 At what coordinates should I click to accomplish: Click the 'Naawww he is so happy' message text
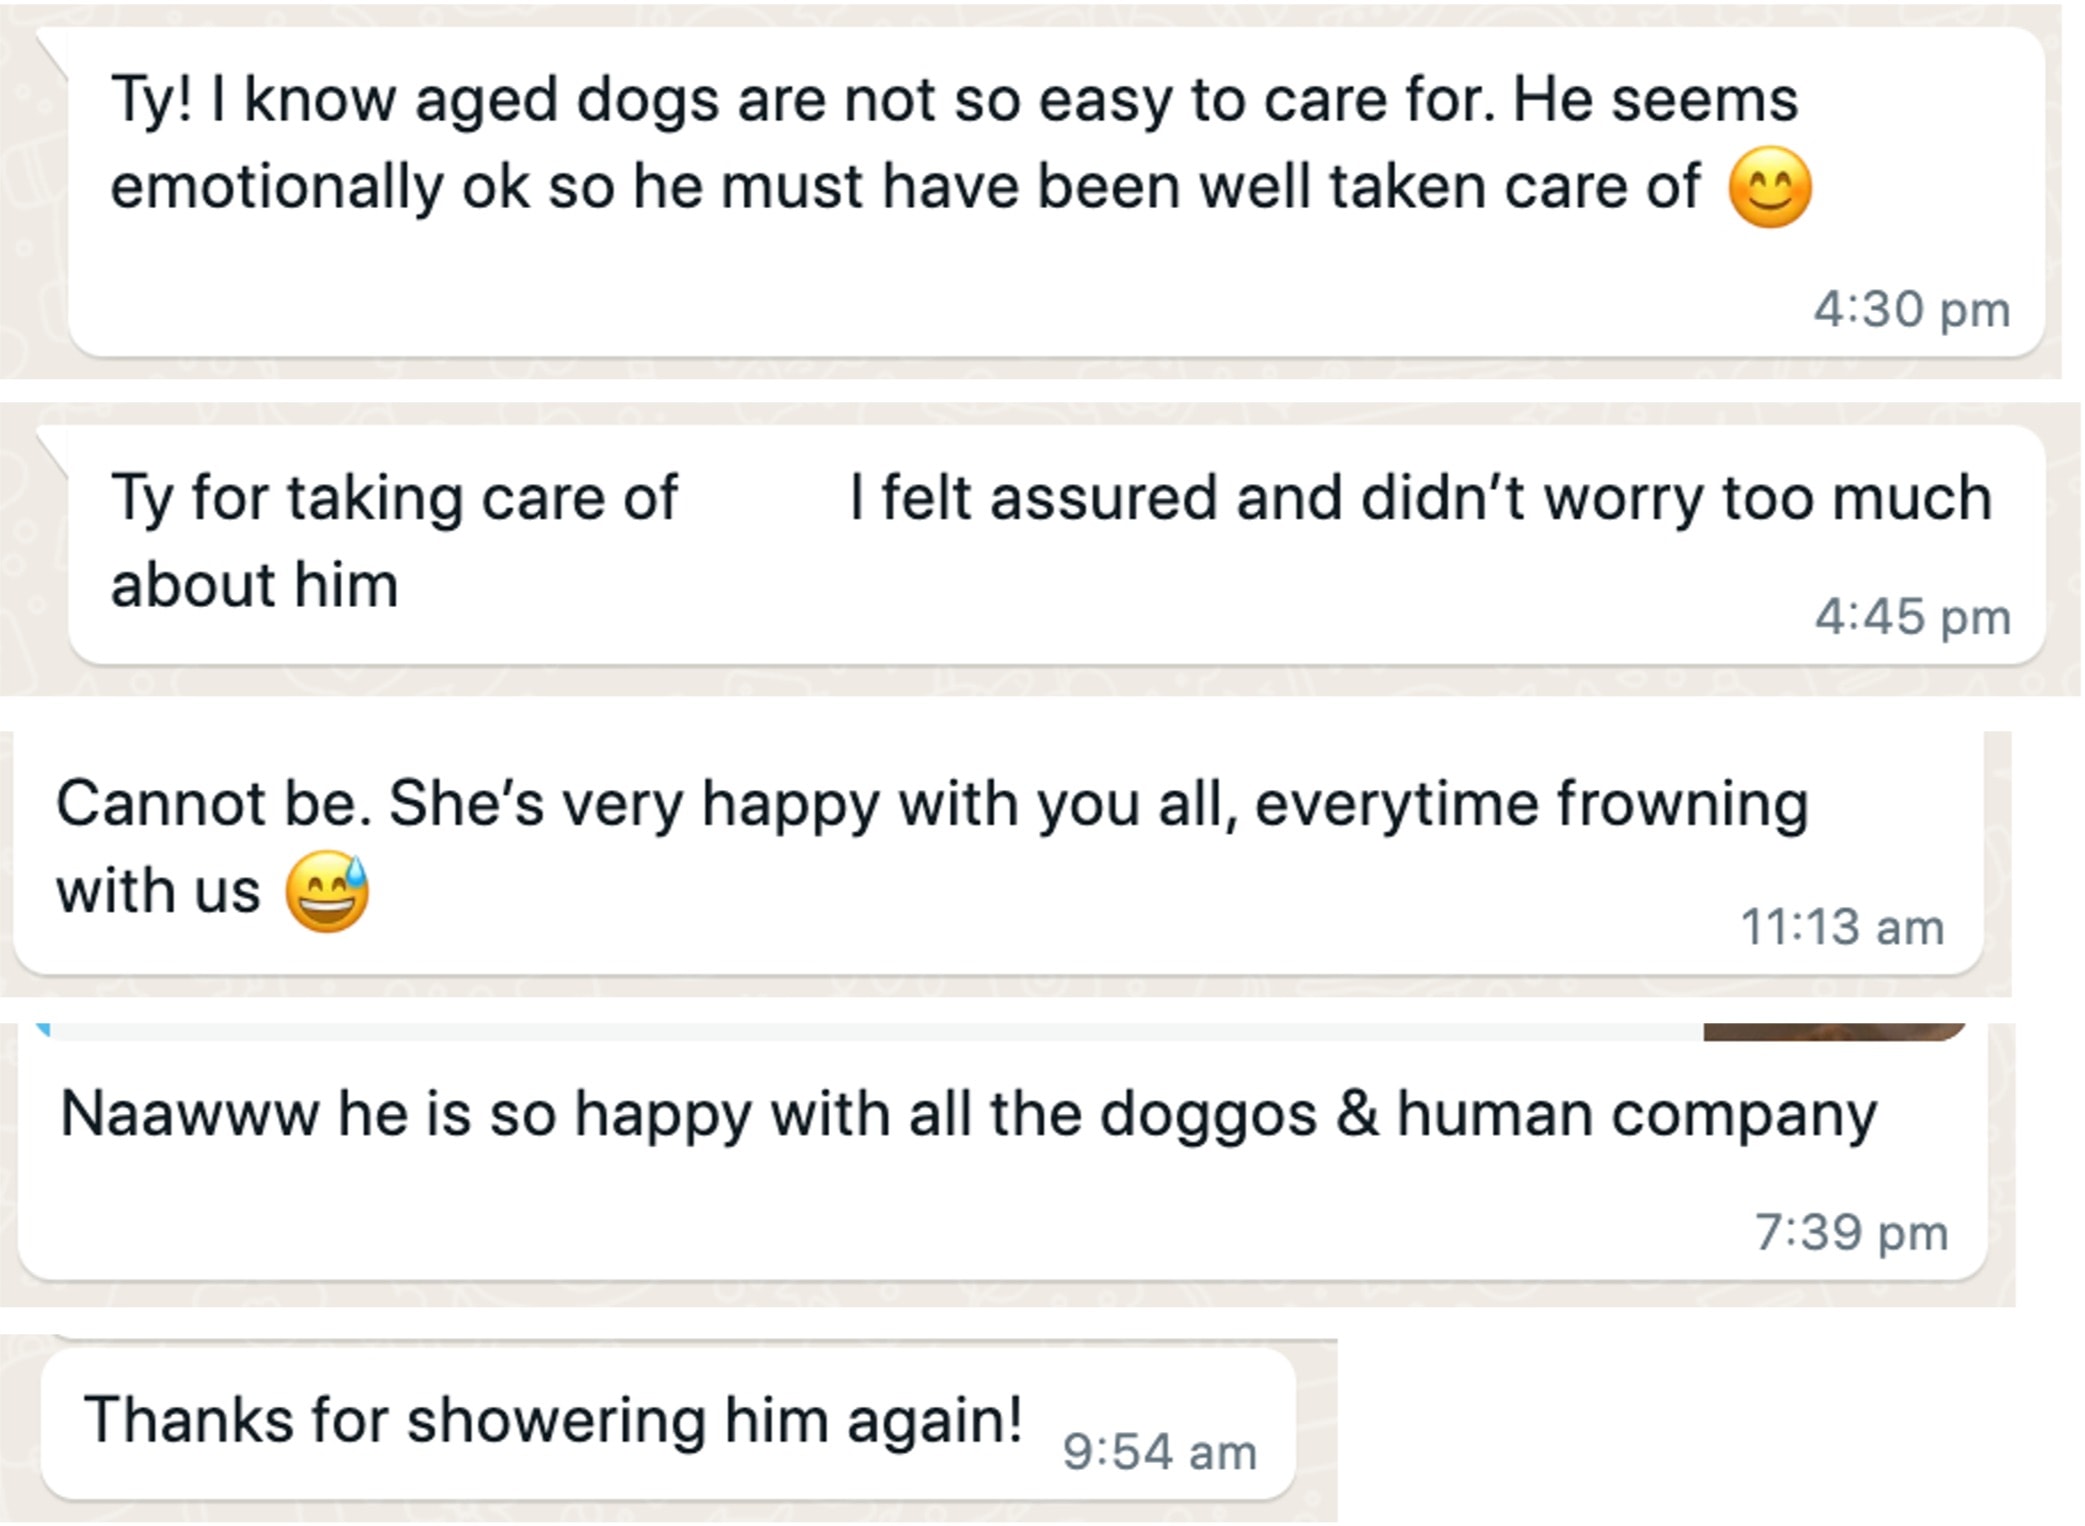[968, 1114]
